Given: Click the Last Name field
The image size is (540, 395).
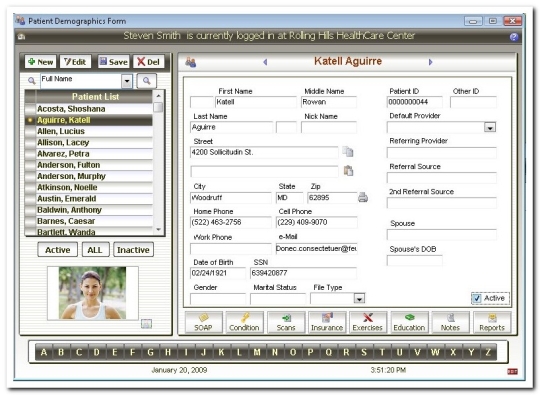Looking at the screenshot, I should point(231,127).
